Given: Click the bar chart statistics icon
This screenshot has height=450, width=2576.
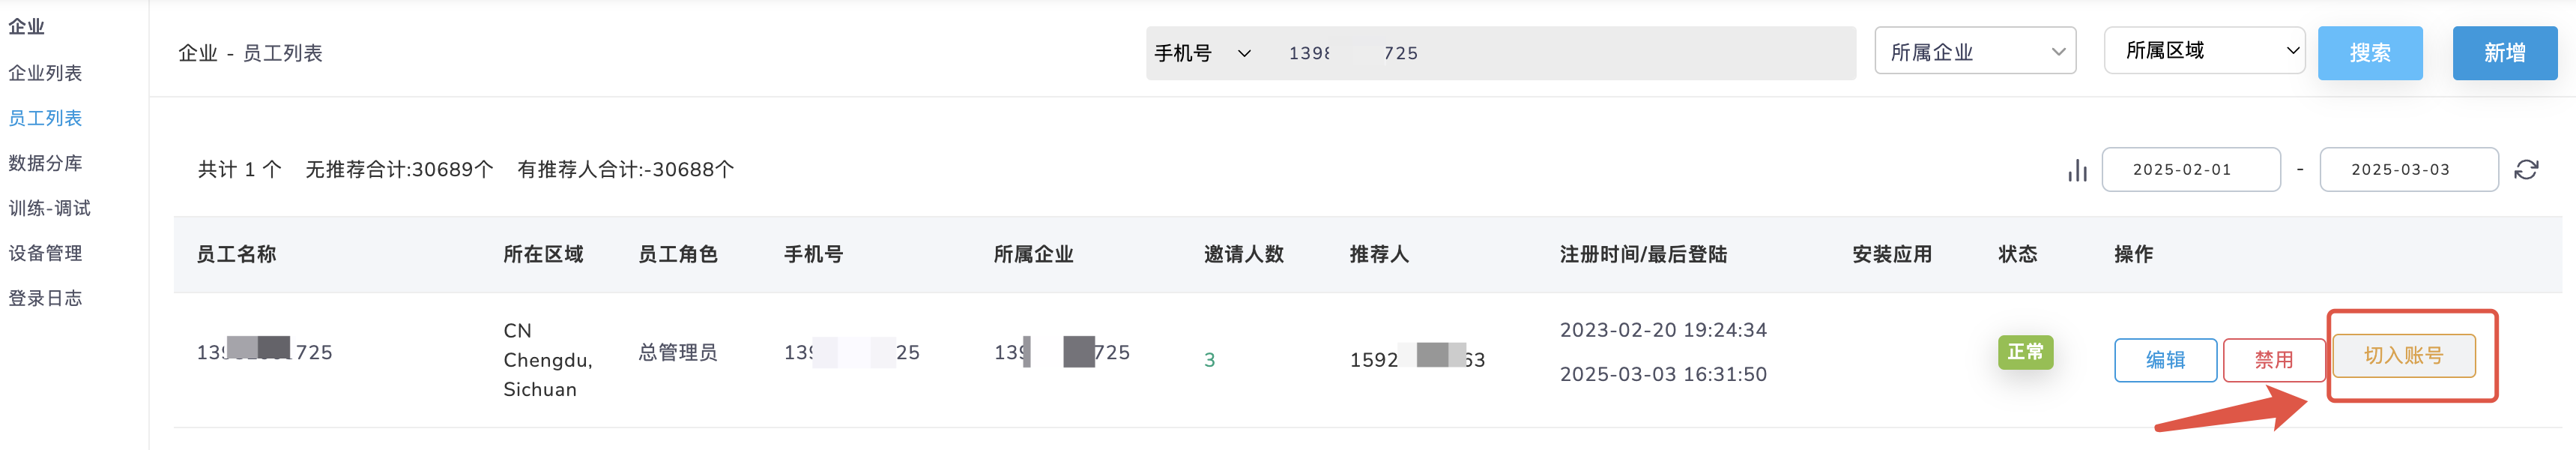Looking at the screenshot, I should [x=2077, y=170].
